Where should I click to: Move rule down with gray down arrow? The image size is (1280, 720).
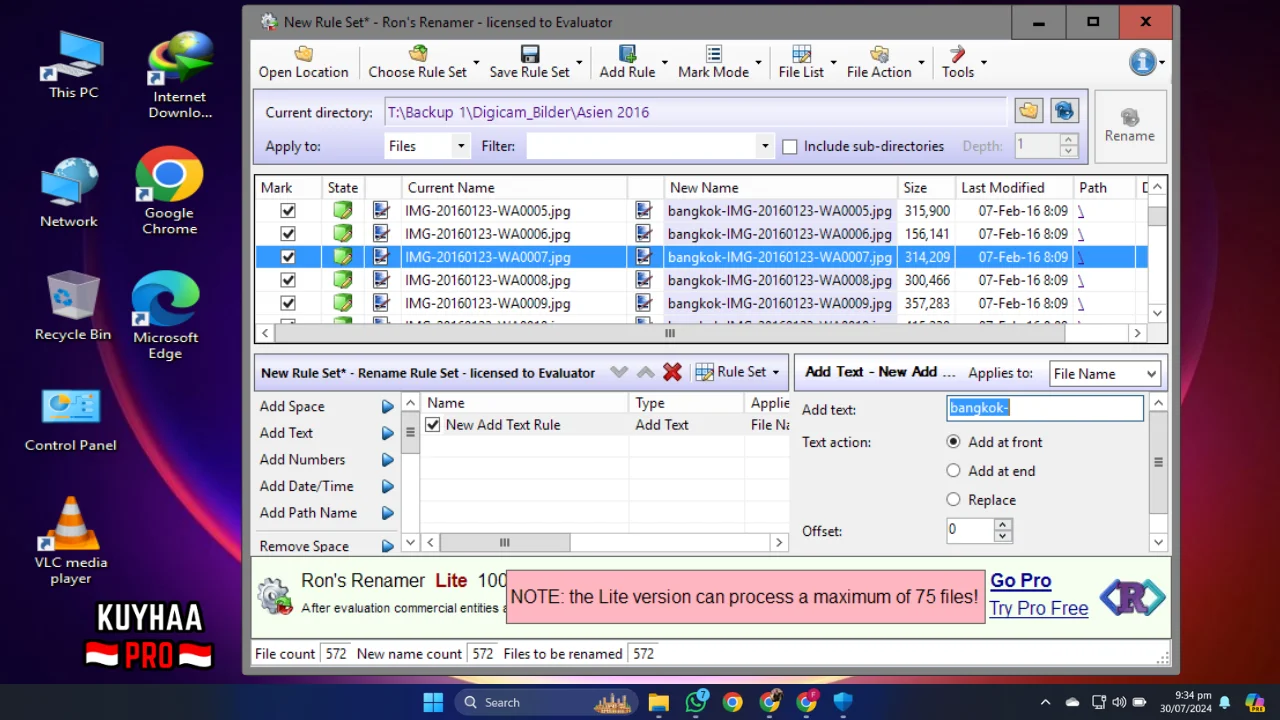[619, 372]
